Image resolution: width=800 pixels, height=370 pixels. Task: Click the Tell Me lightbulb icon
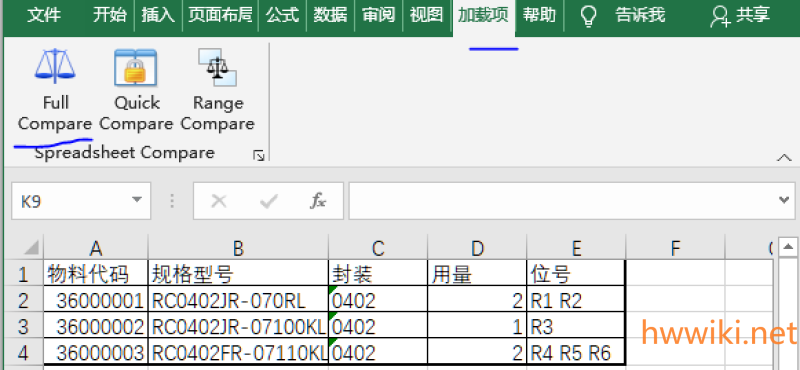(589, 16)
